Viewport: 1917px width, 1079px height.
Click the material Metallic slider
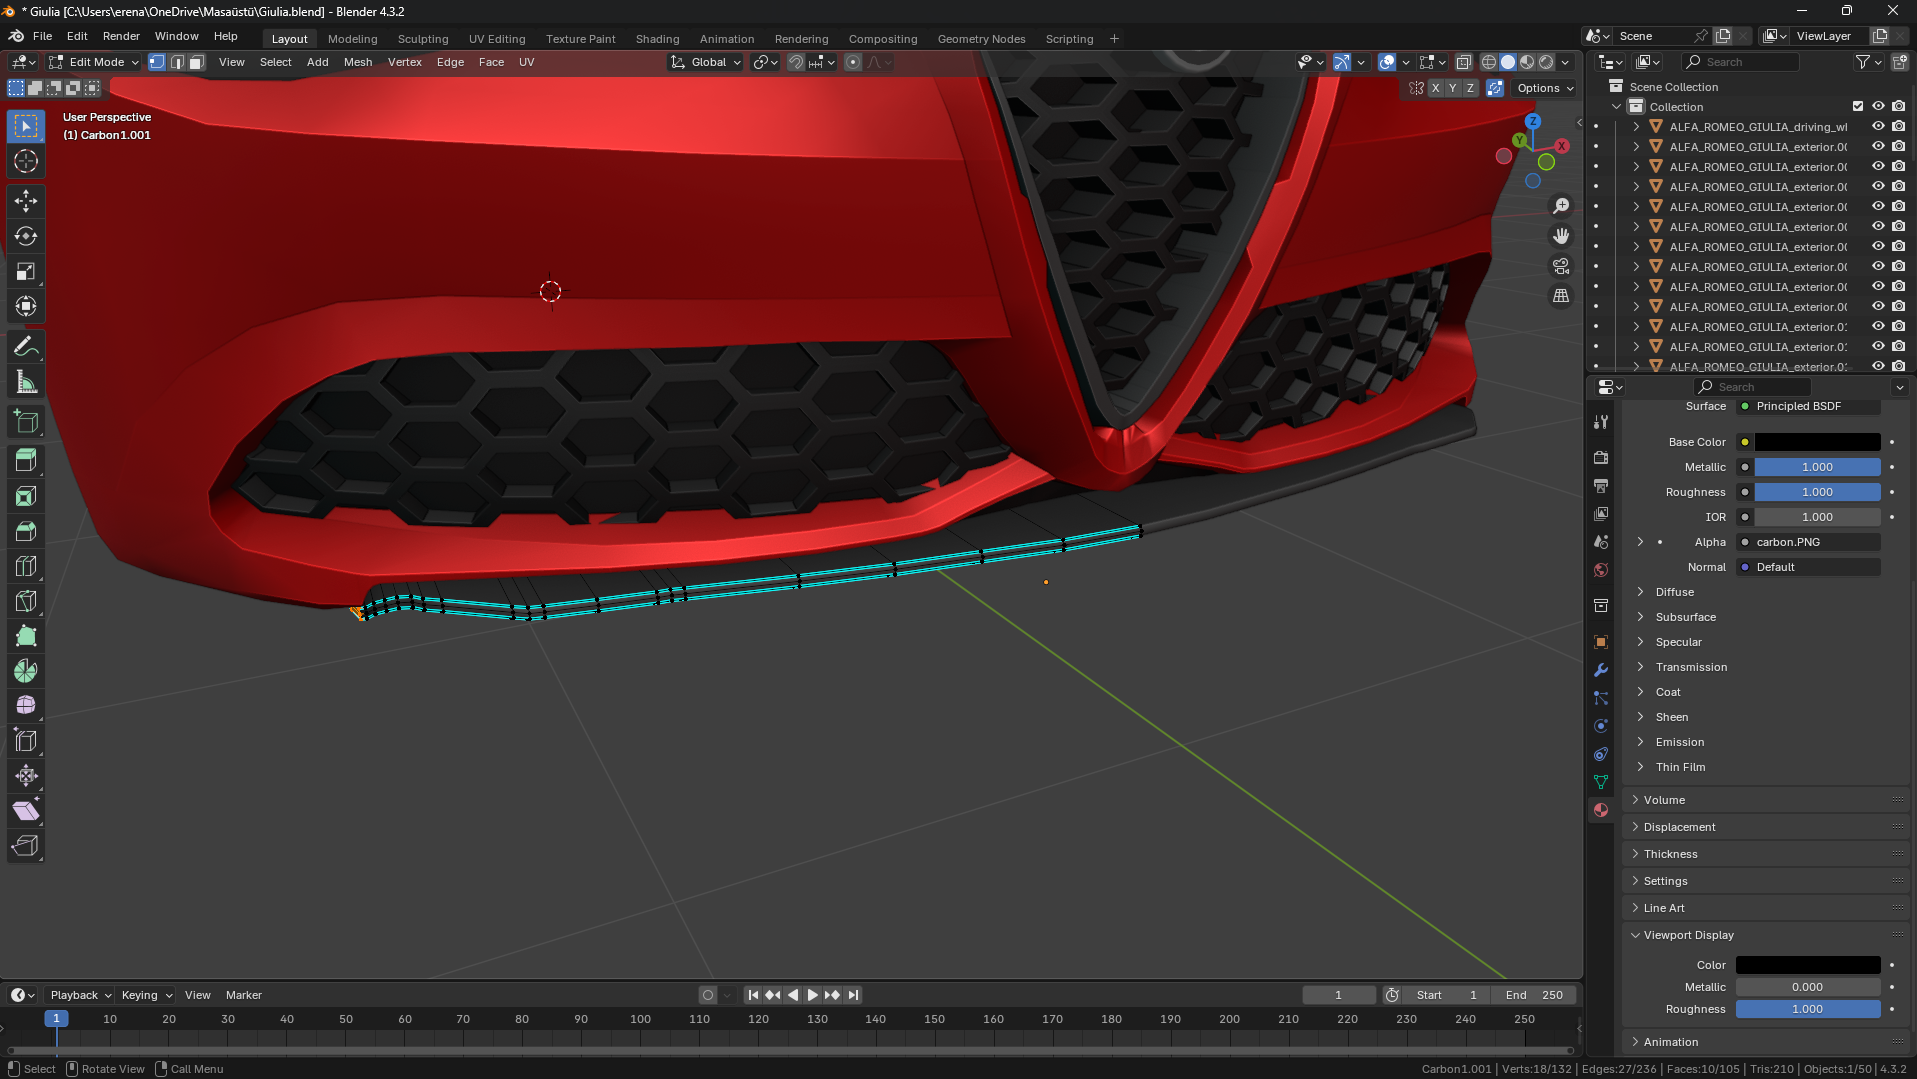(x=1817, y=467)
